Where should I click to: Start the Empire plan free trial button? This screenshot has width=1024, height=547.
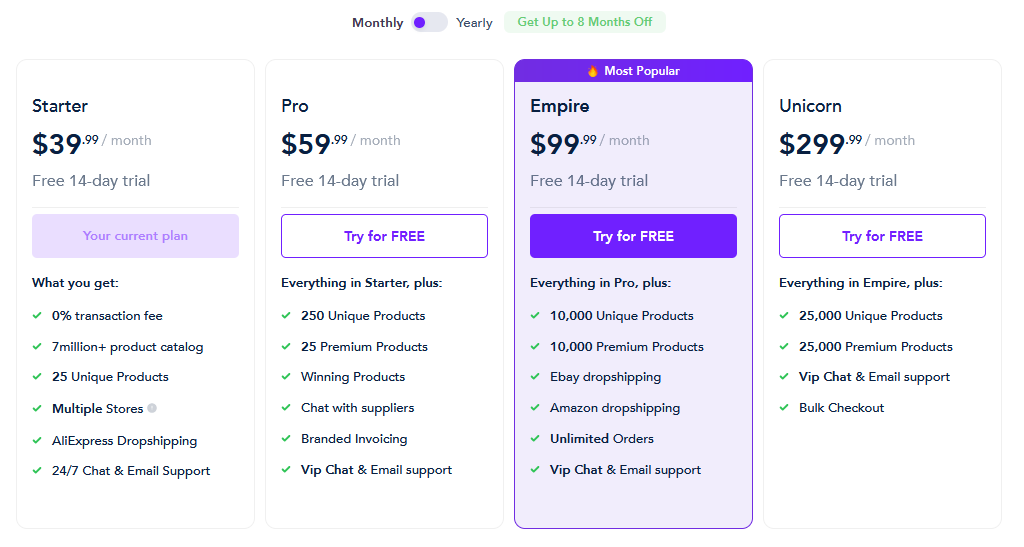pyautogui.click(x=633, y=236)
